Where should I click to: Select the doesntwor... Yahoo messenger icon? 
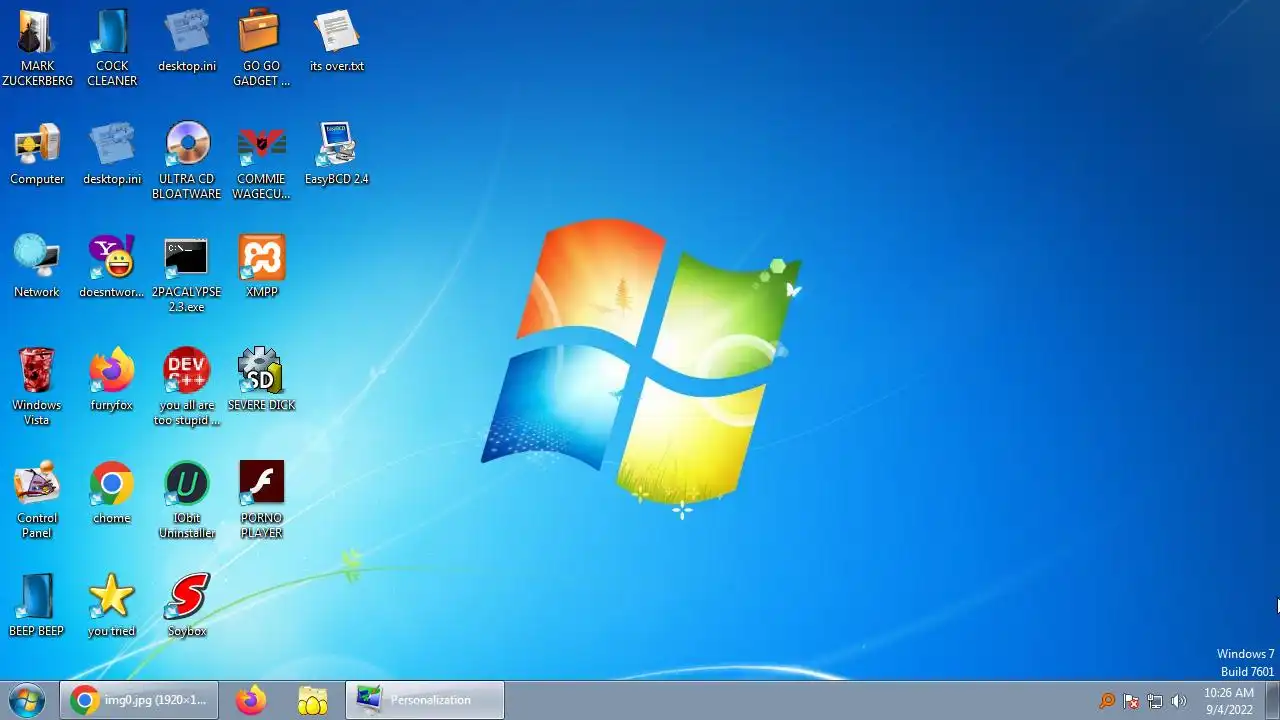(x=112, y=267)
